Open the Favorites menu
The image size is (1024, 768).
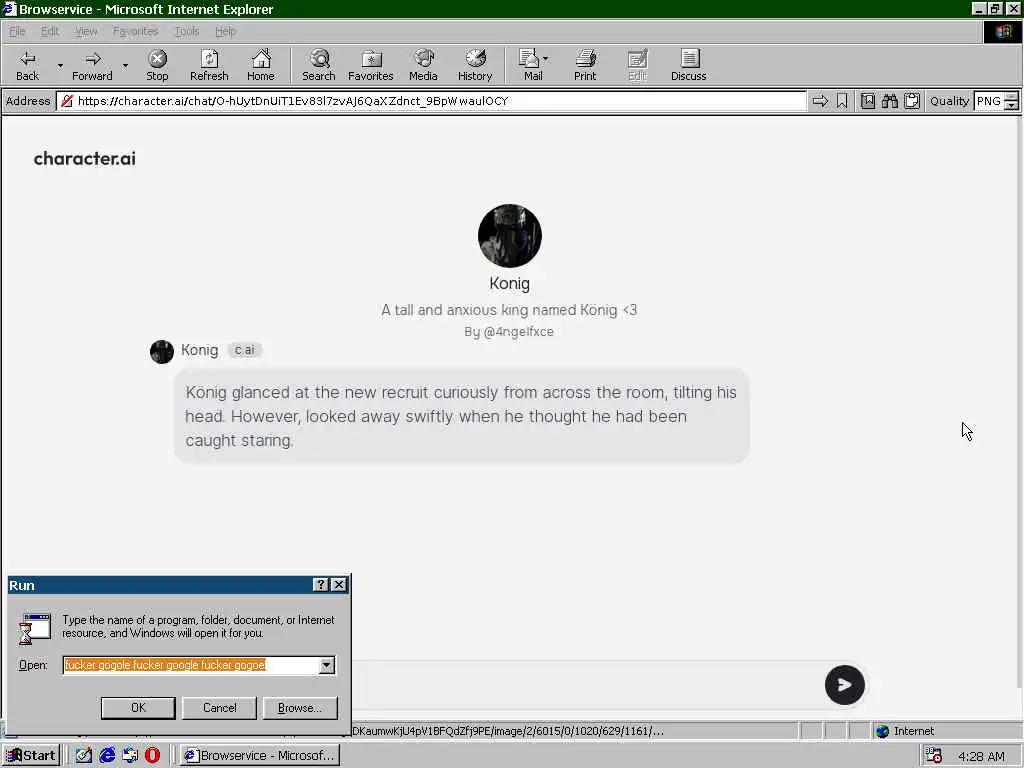point(135,31)
